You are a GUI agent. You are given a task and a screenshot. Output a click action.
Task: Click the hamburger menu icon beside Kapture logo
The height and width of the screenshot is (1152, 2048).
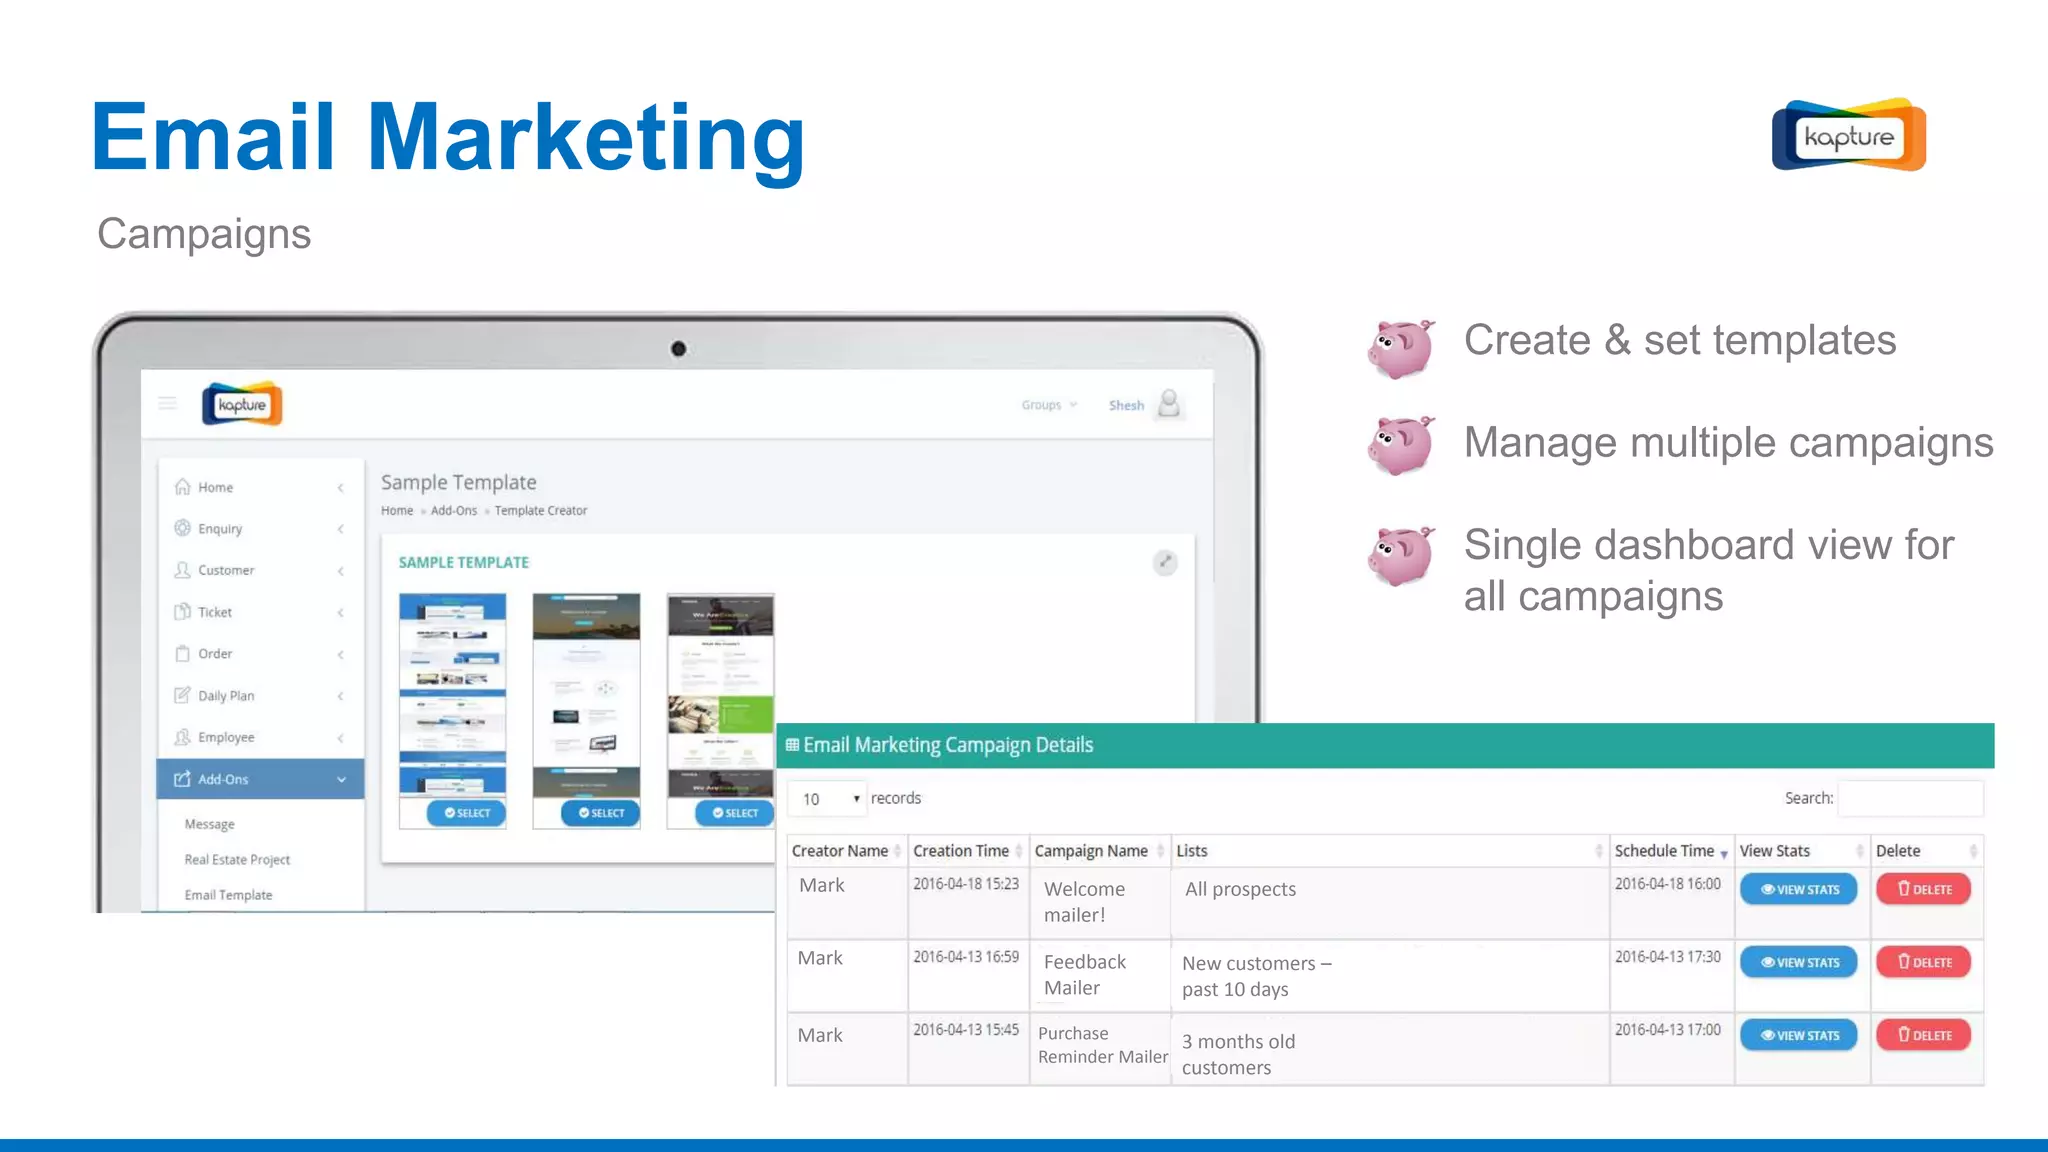click(167, 403)
